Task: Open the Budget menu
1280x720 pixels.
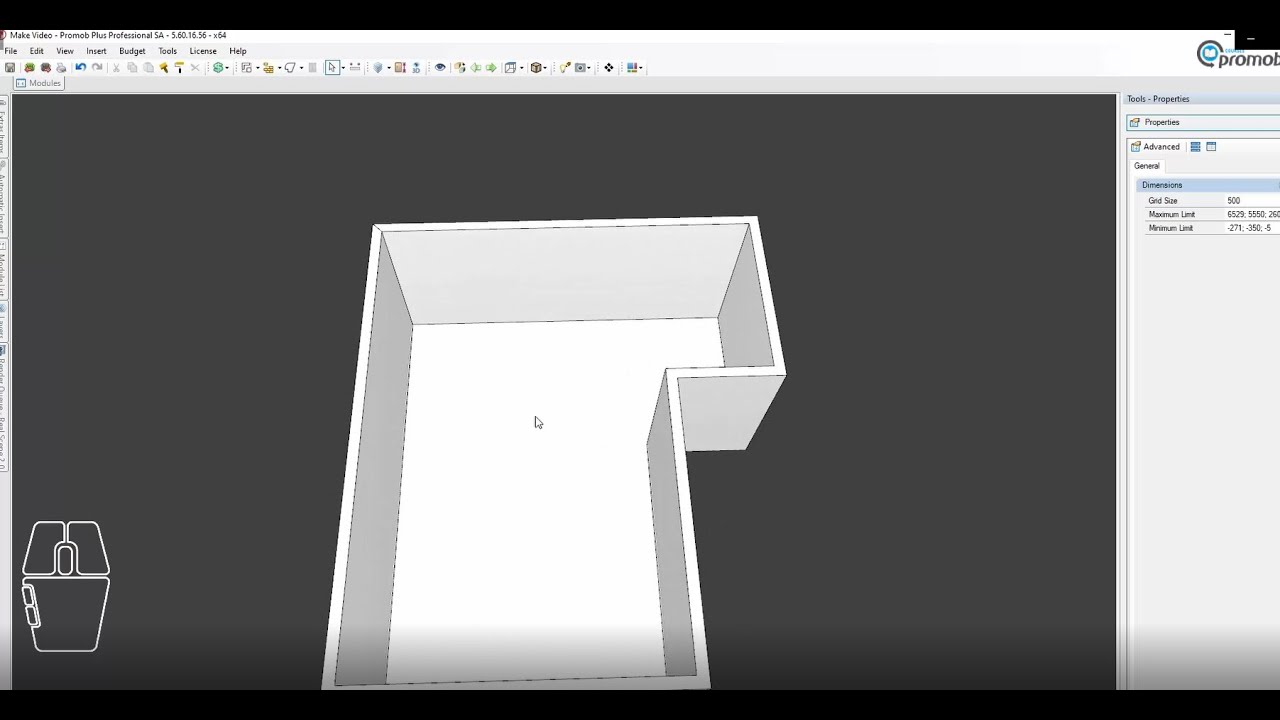Action: 132,51
